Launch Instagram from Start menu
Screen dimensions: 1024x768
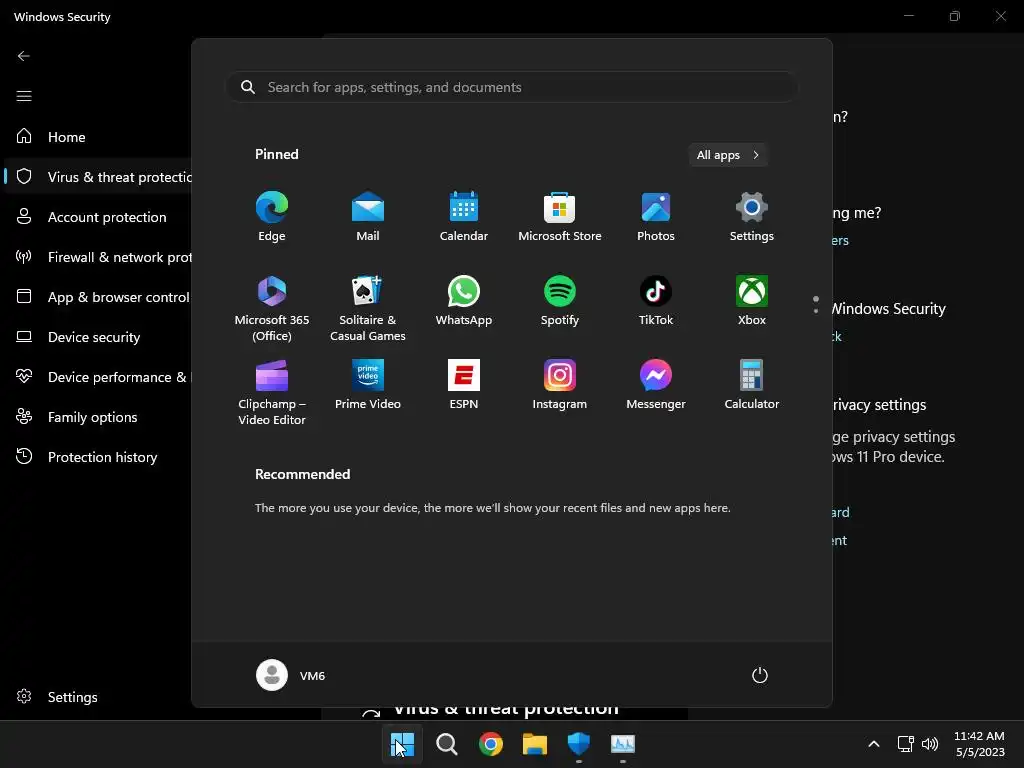click(560, 384)
